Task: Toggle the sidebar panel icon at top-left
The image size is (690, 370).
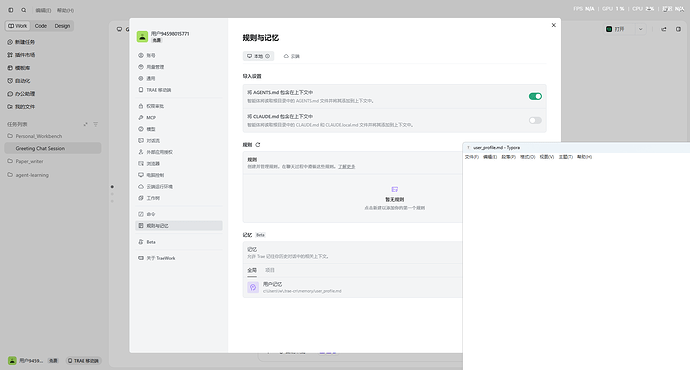Action: coord(11,10)
